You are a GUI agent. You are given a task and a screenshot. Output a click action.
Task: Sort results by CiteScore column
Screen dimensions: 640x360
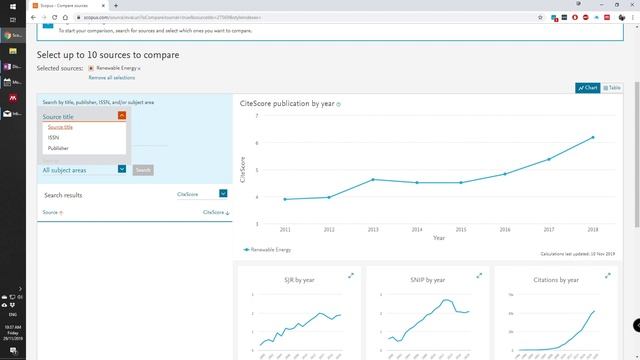click(216, 213)
